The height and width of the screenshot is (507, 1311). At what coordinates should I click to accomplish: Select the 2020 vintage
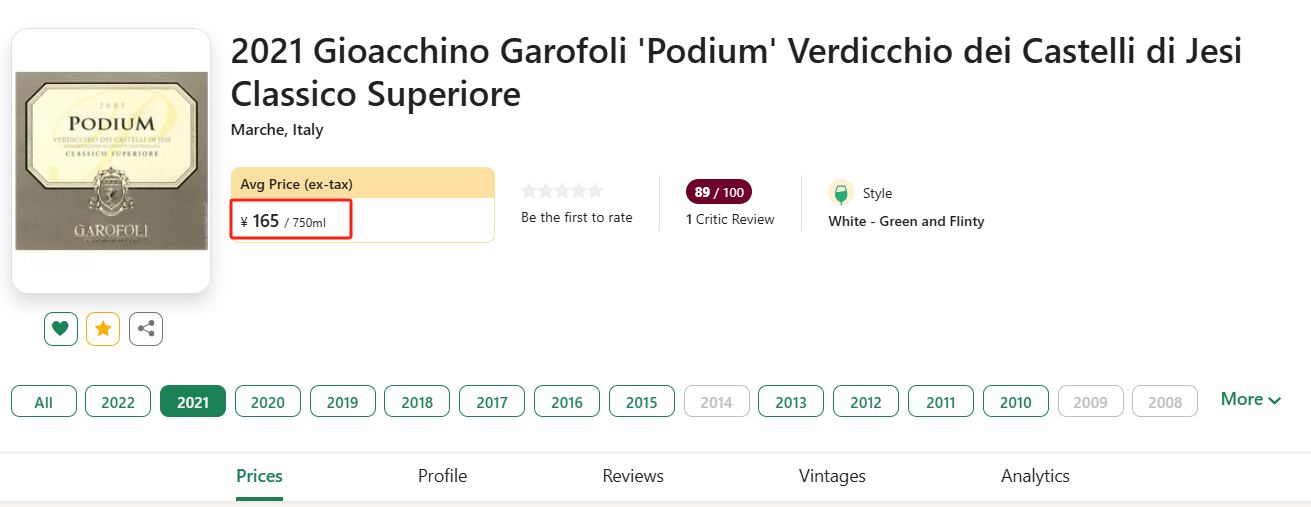268,402
